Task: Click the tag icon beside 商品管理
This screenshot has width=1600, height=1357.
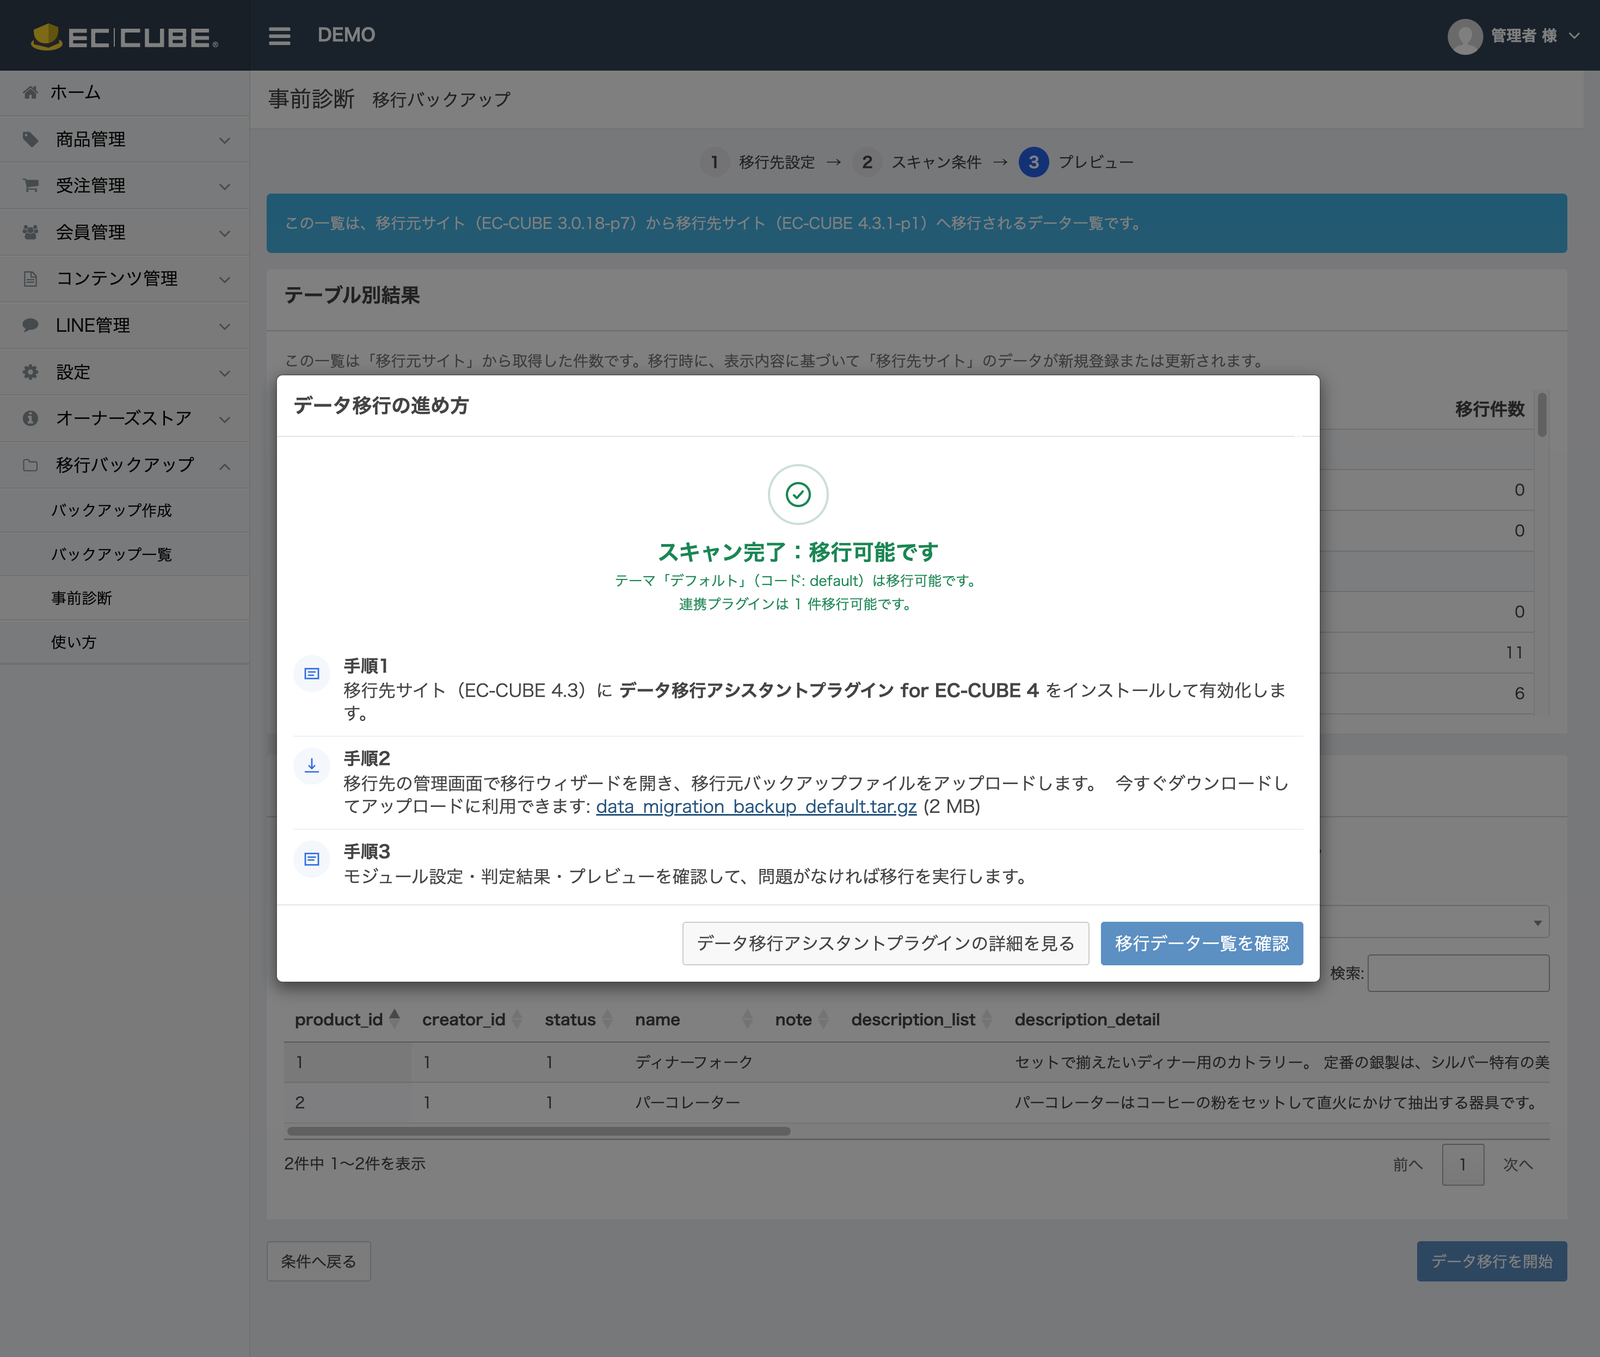Action: 30,139
